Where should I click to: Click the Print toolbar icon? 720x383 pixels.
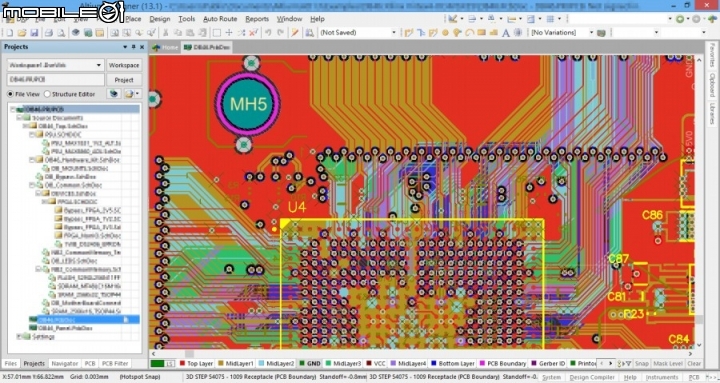tap(49, 33)
